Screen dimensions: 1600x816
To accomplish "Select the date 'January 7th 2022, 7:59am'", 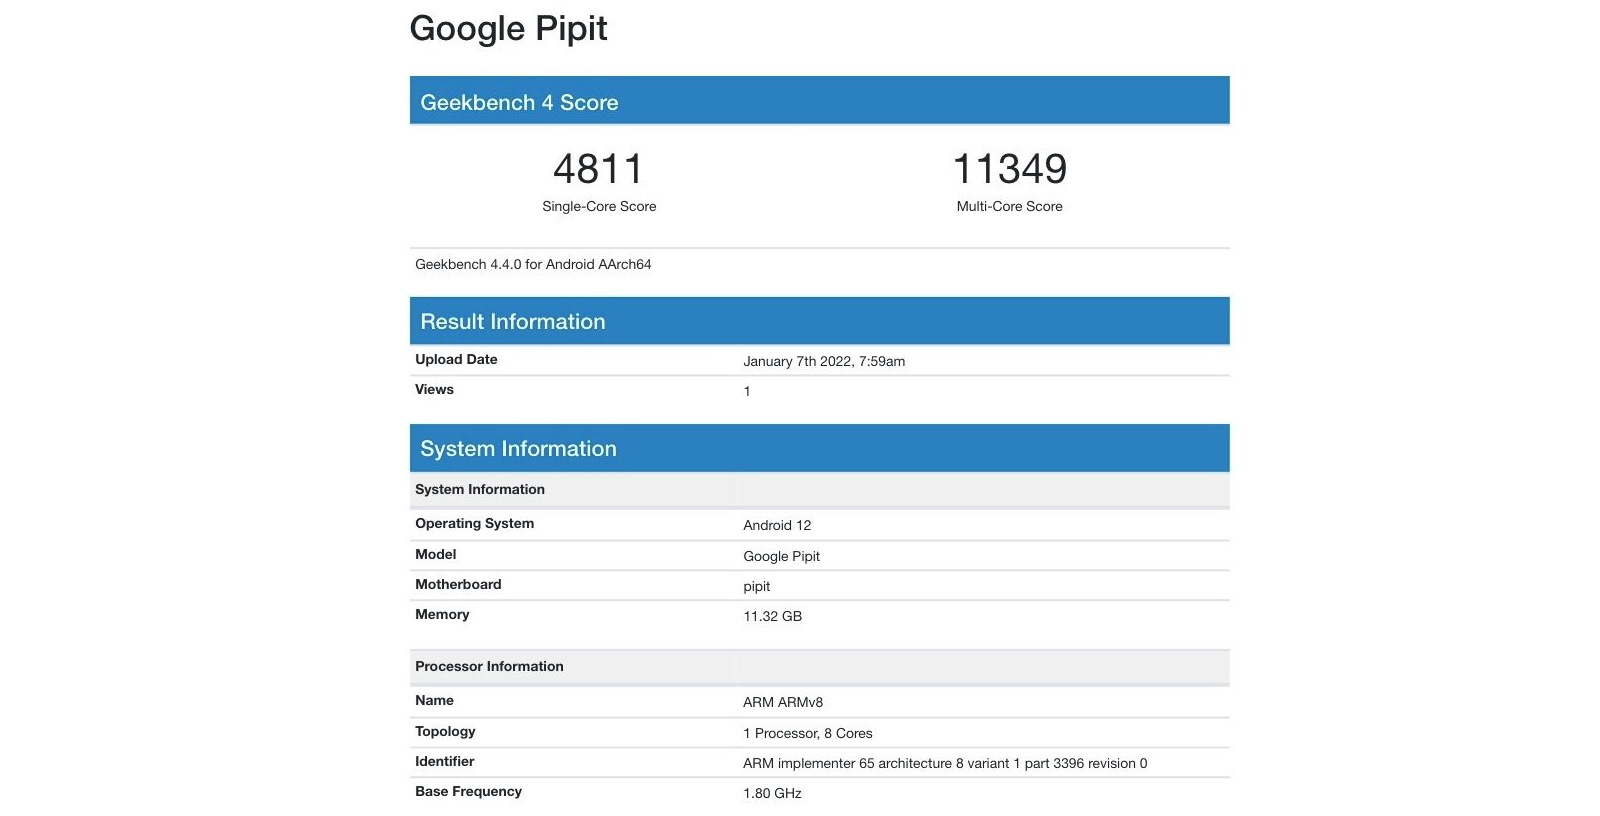I will (824, 361).
